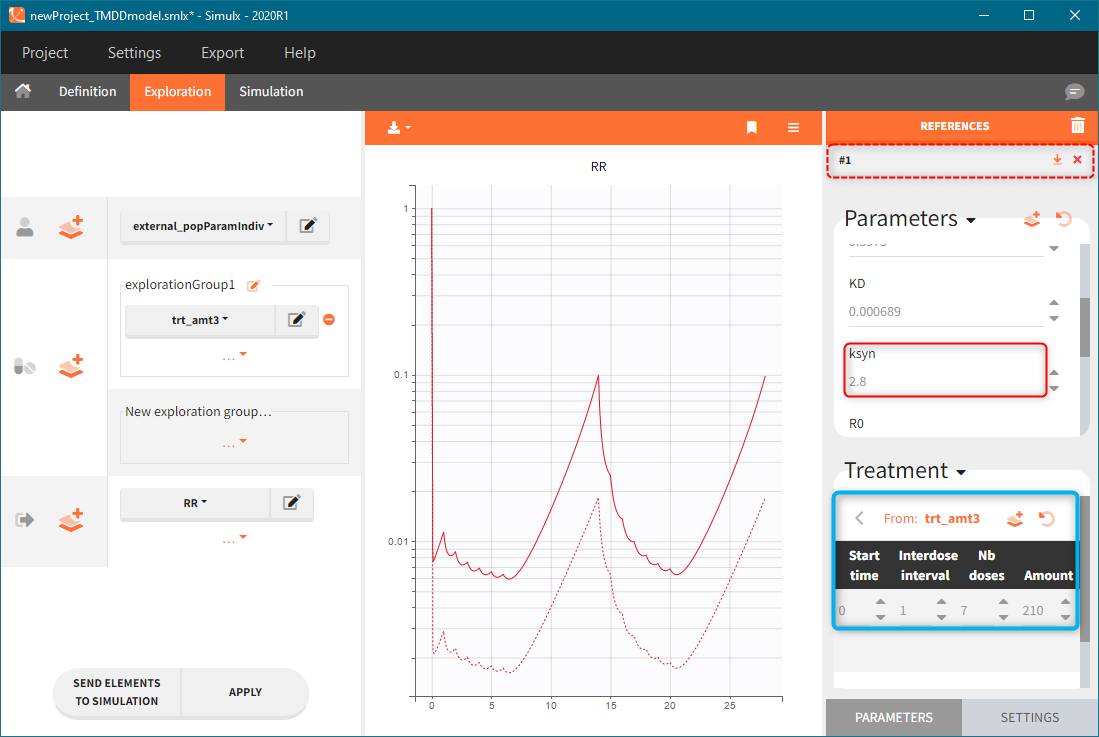Viewport: 1099px width, 737px height.
Task: Reset Treatment values with the undo icon
Action: tap(1046, 518)
